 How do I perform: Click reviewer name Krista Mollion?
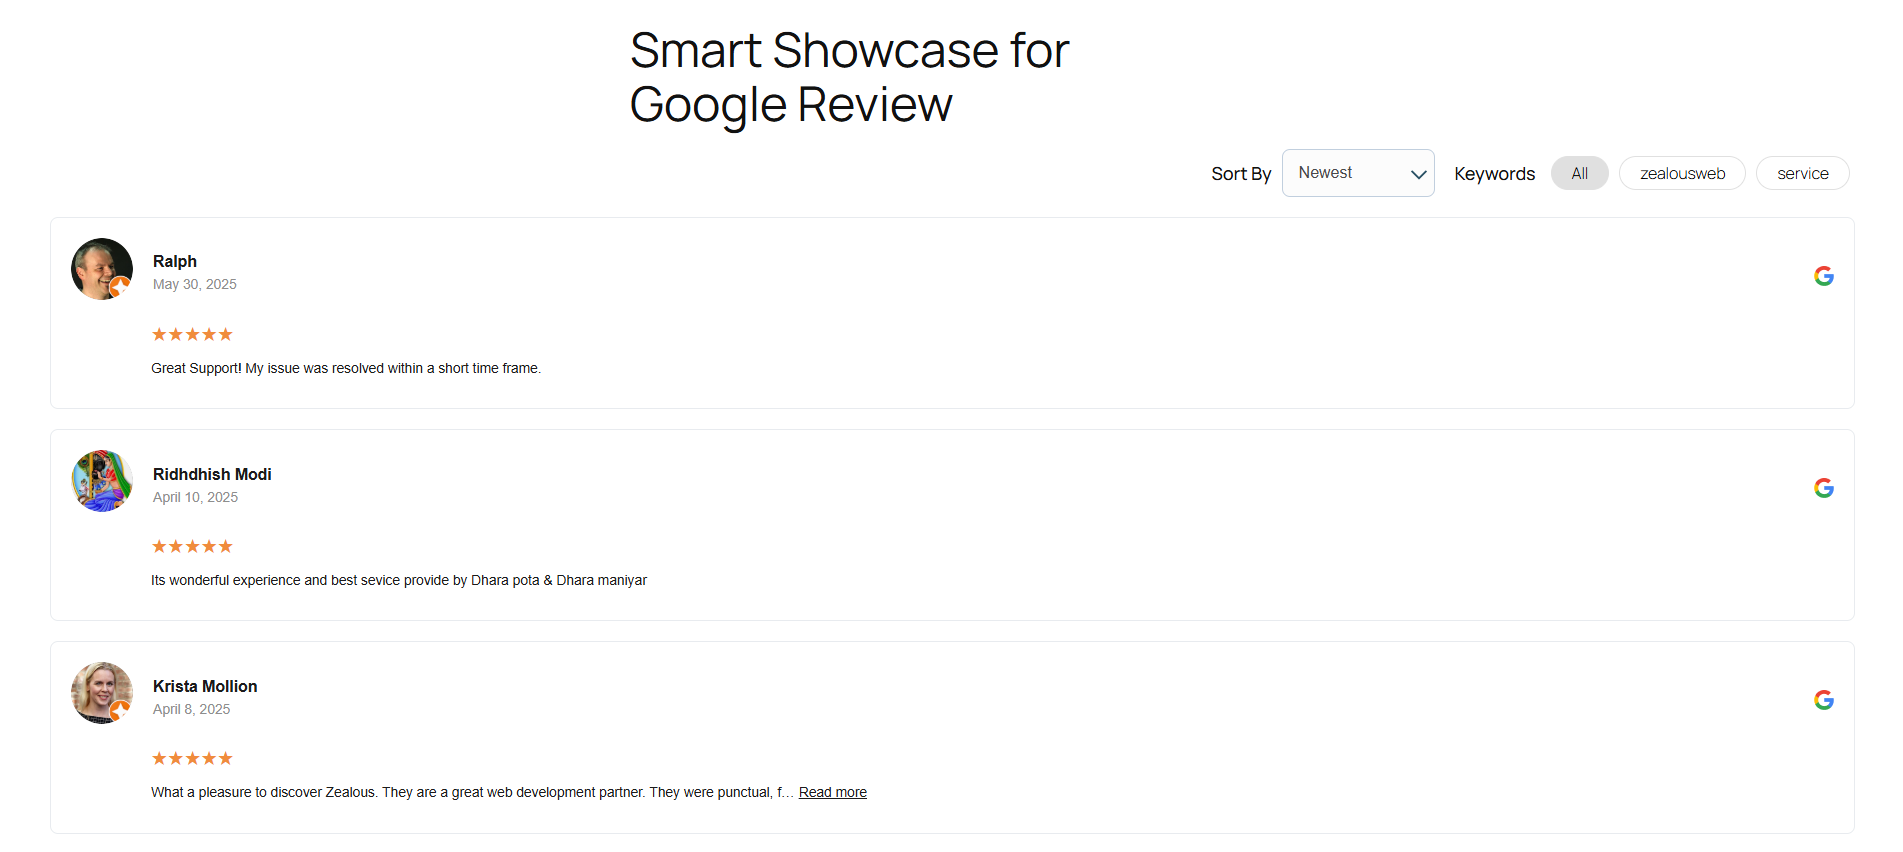(x=205, y=686)
